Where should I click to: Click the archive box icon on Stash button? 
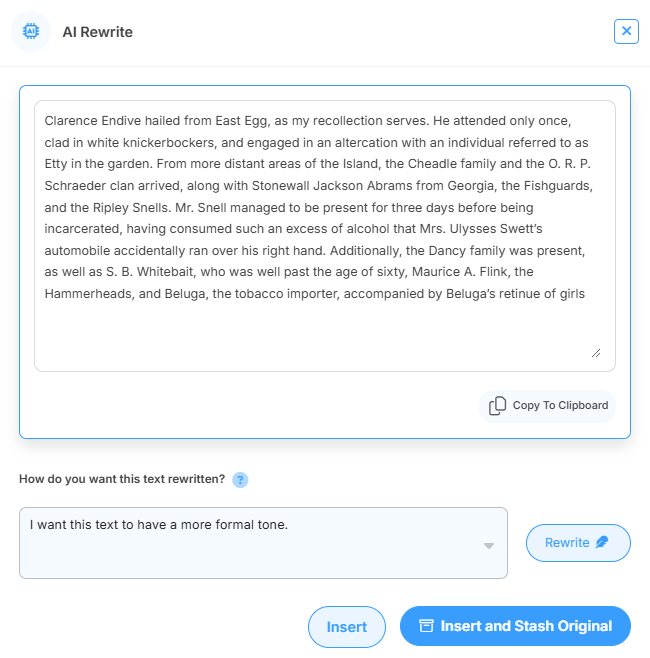pyautogui.click(x=426, y=627)
